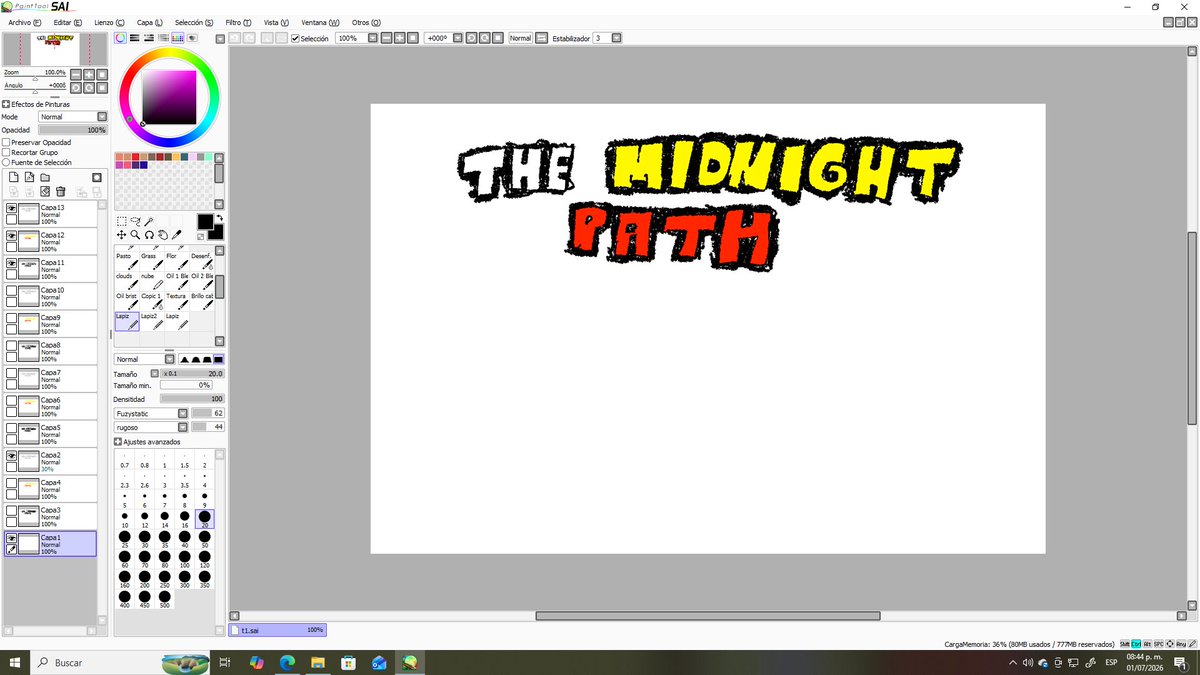Open the Estabilizador value dropdown
The height and width of the screenshot is (675, 1200).
tap(616, 38)
